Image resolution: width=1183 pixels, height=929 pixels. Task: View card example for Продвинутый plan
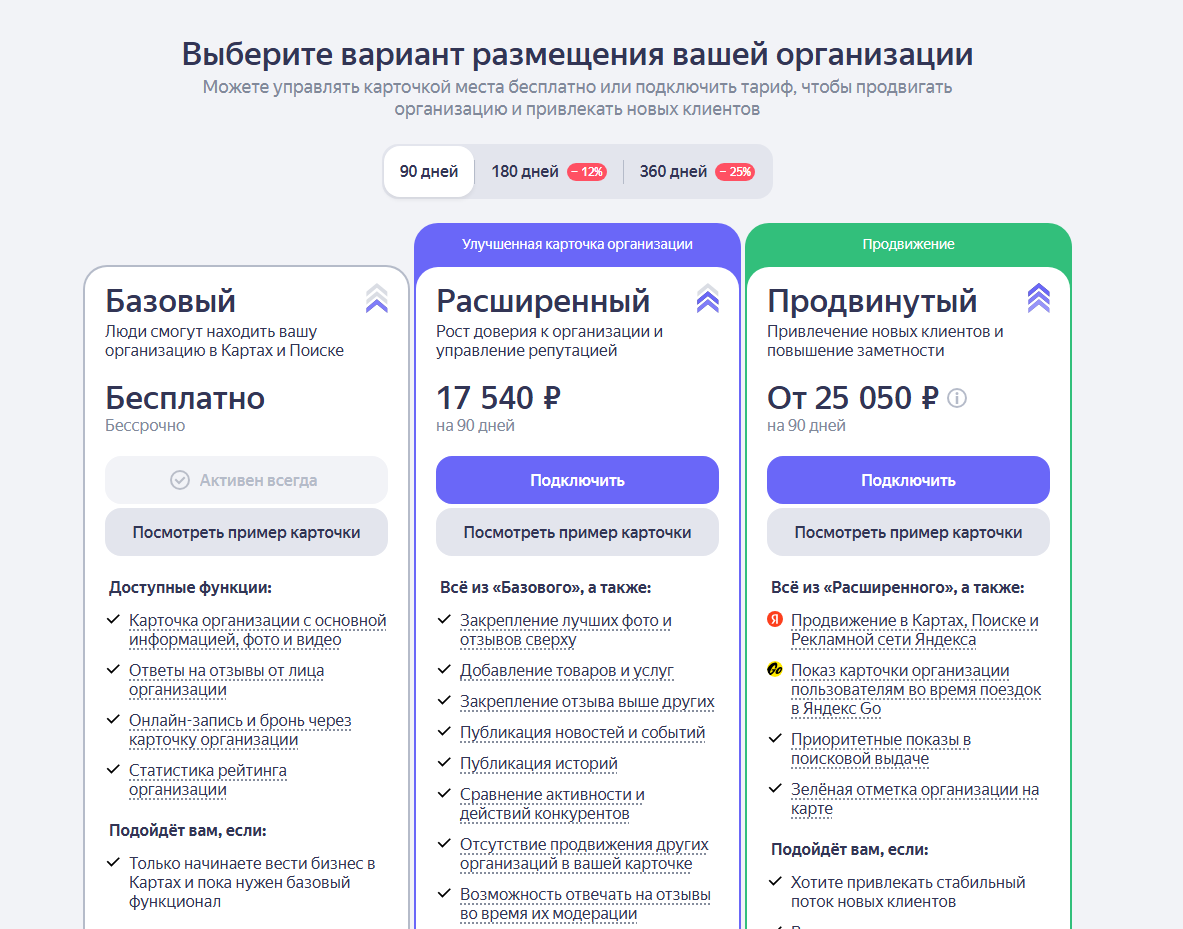(x=908, y=532)
